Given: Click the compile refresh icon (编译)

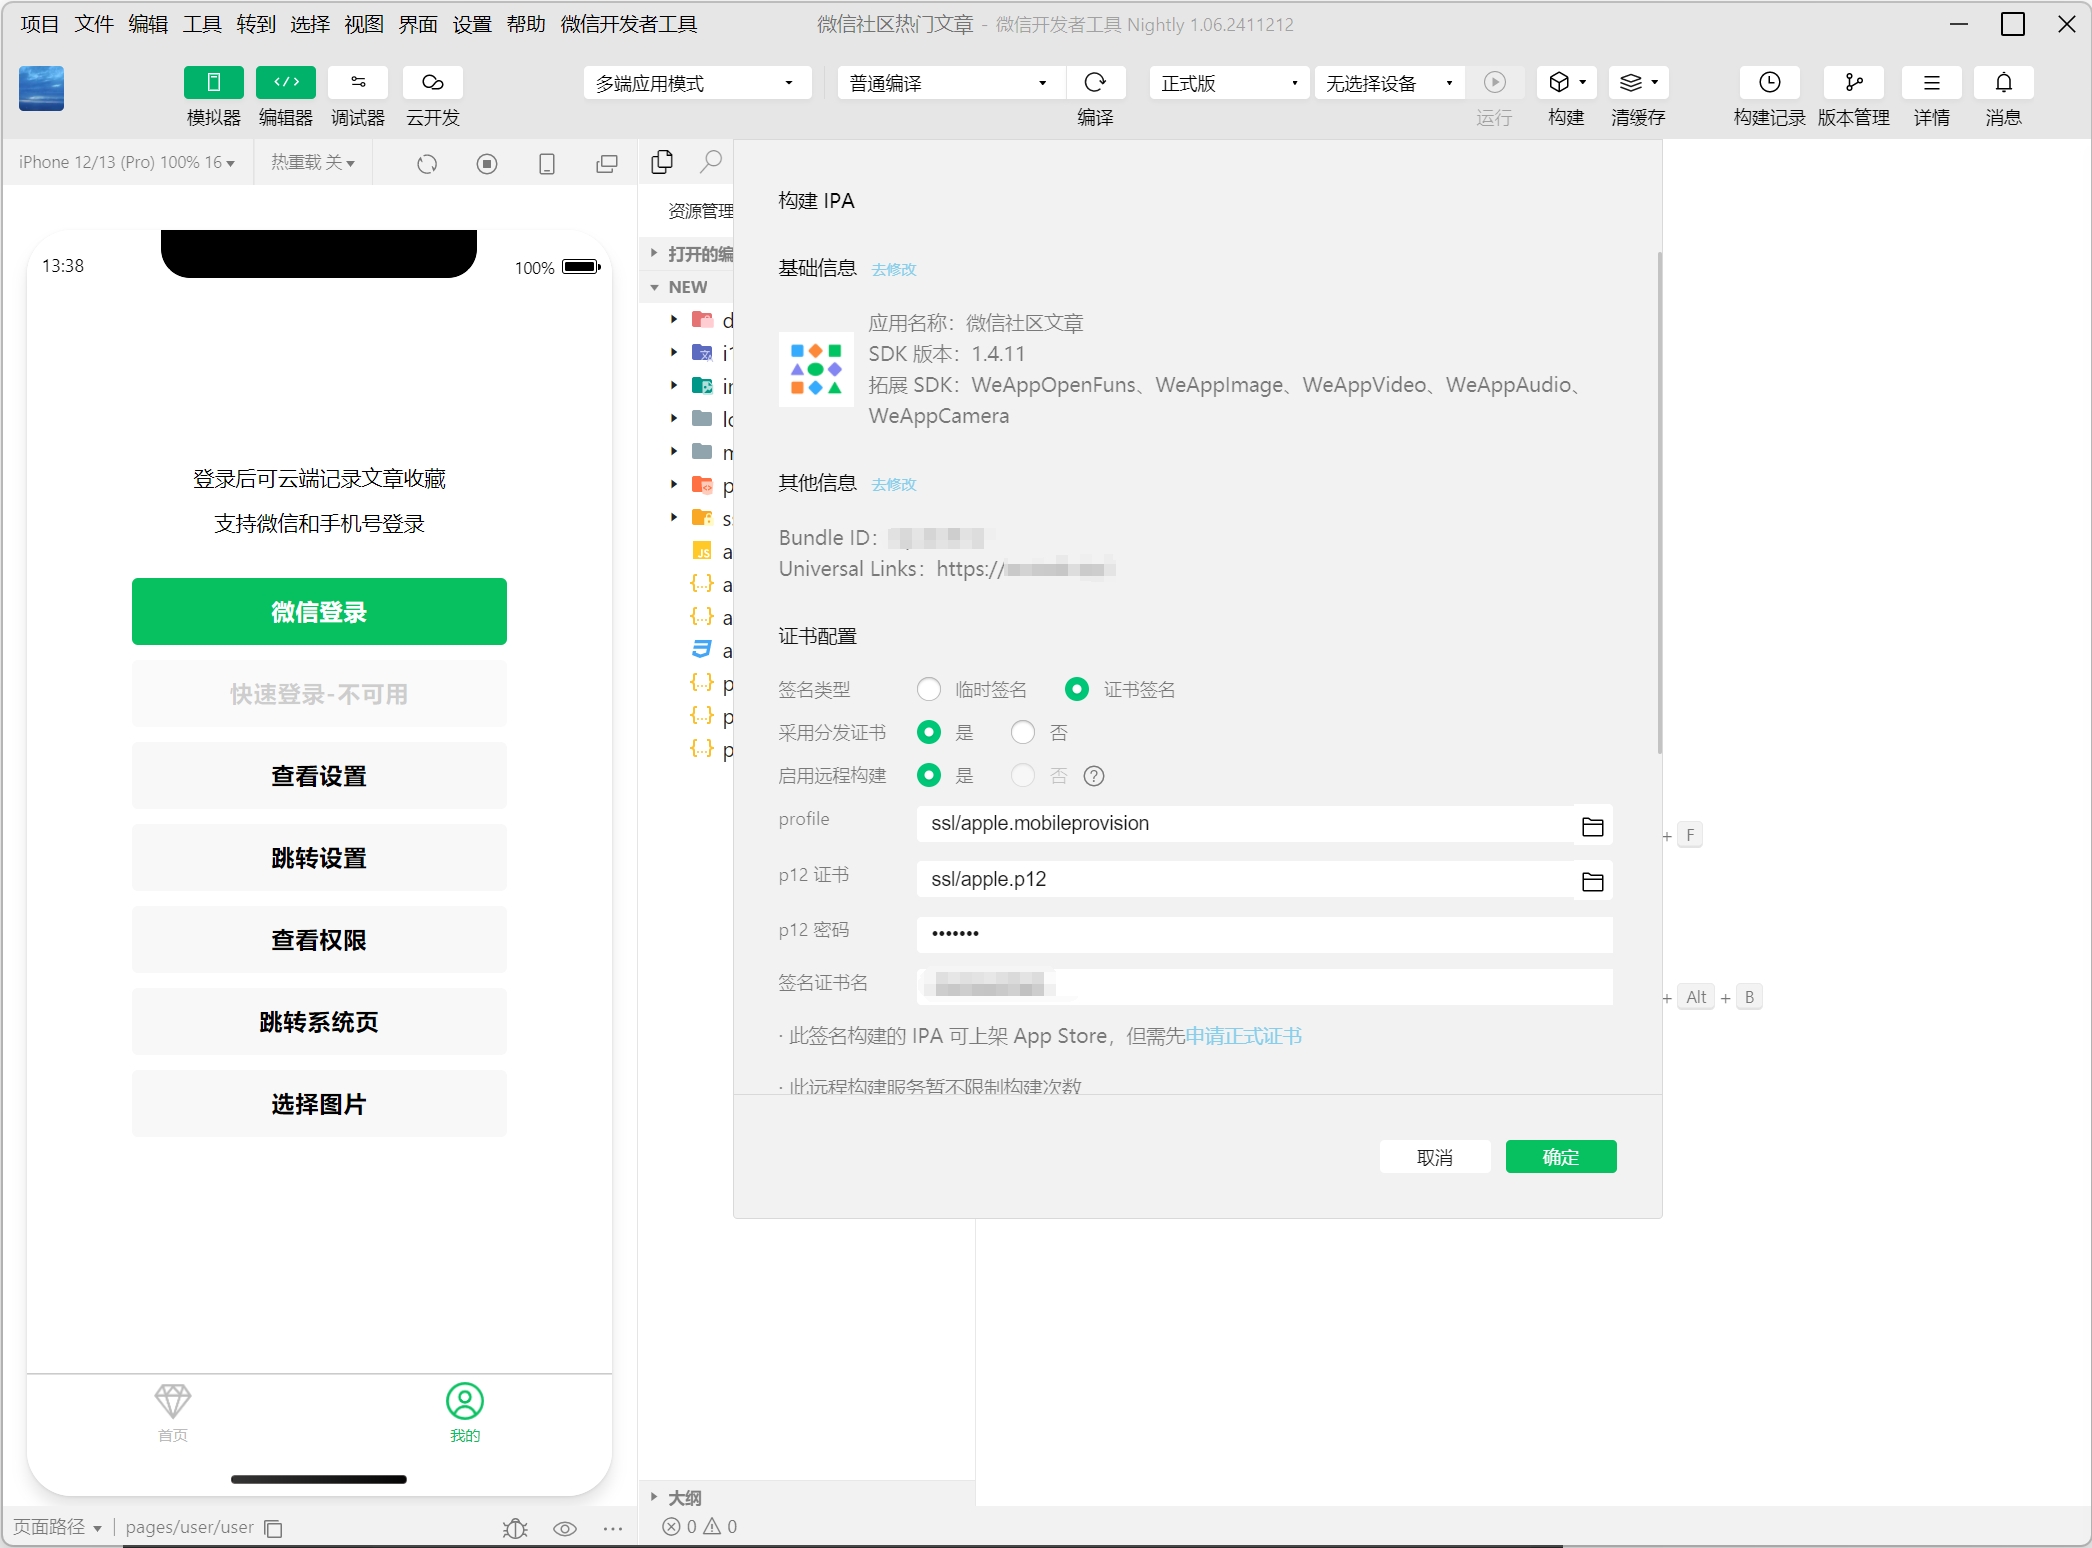Looking at the screenshot, I should point(1095,83).
